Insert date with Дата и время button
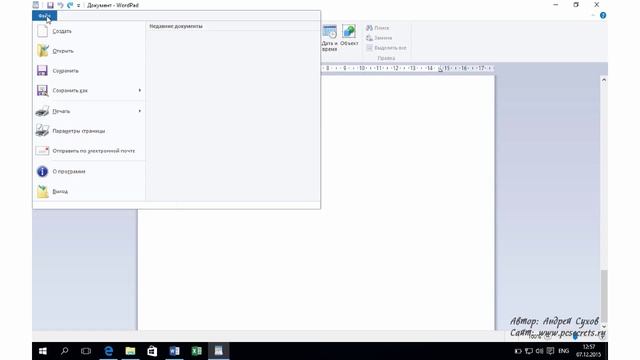The image size is (640, 360). 329,38
